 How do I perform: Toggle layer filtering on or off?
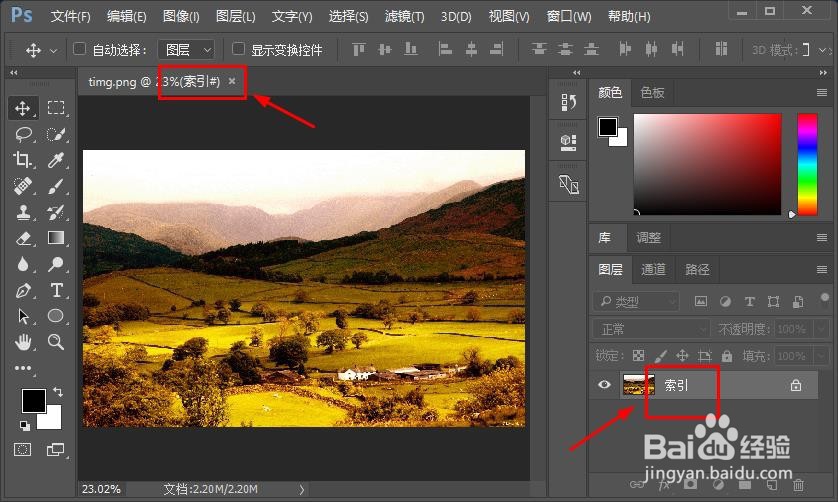tap(825, 297)
